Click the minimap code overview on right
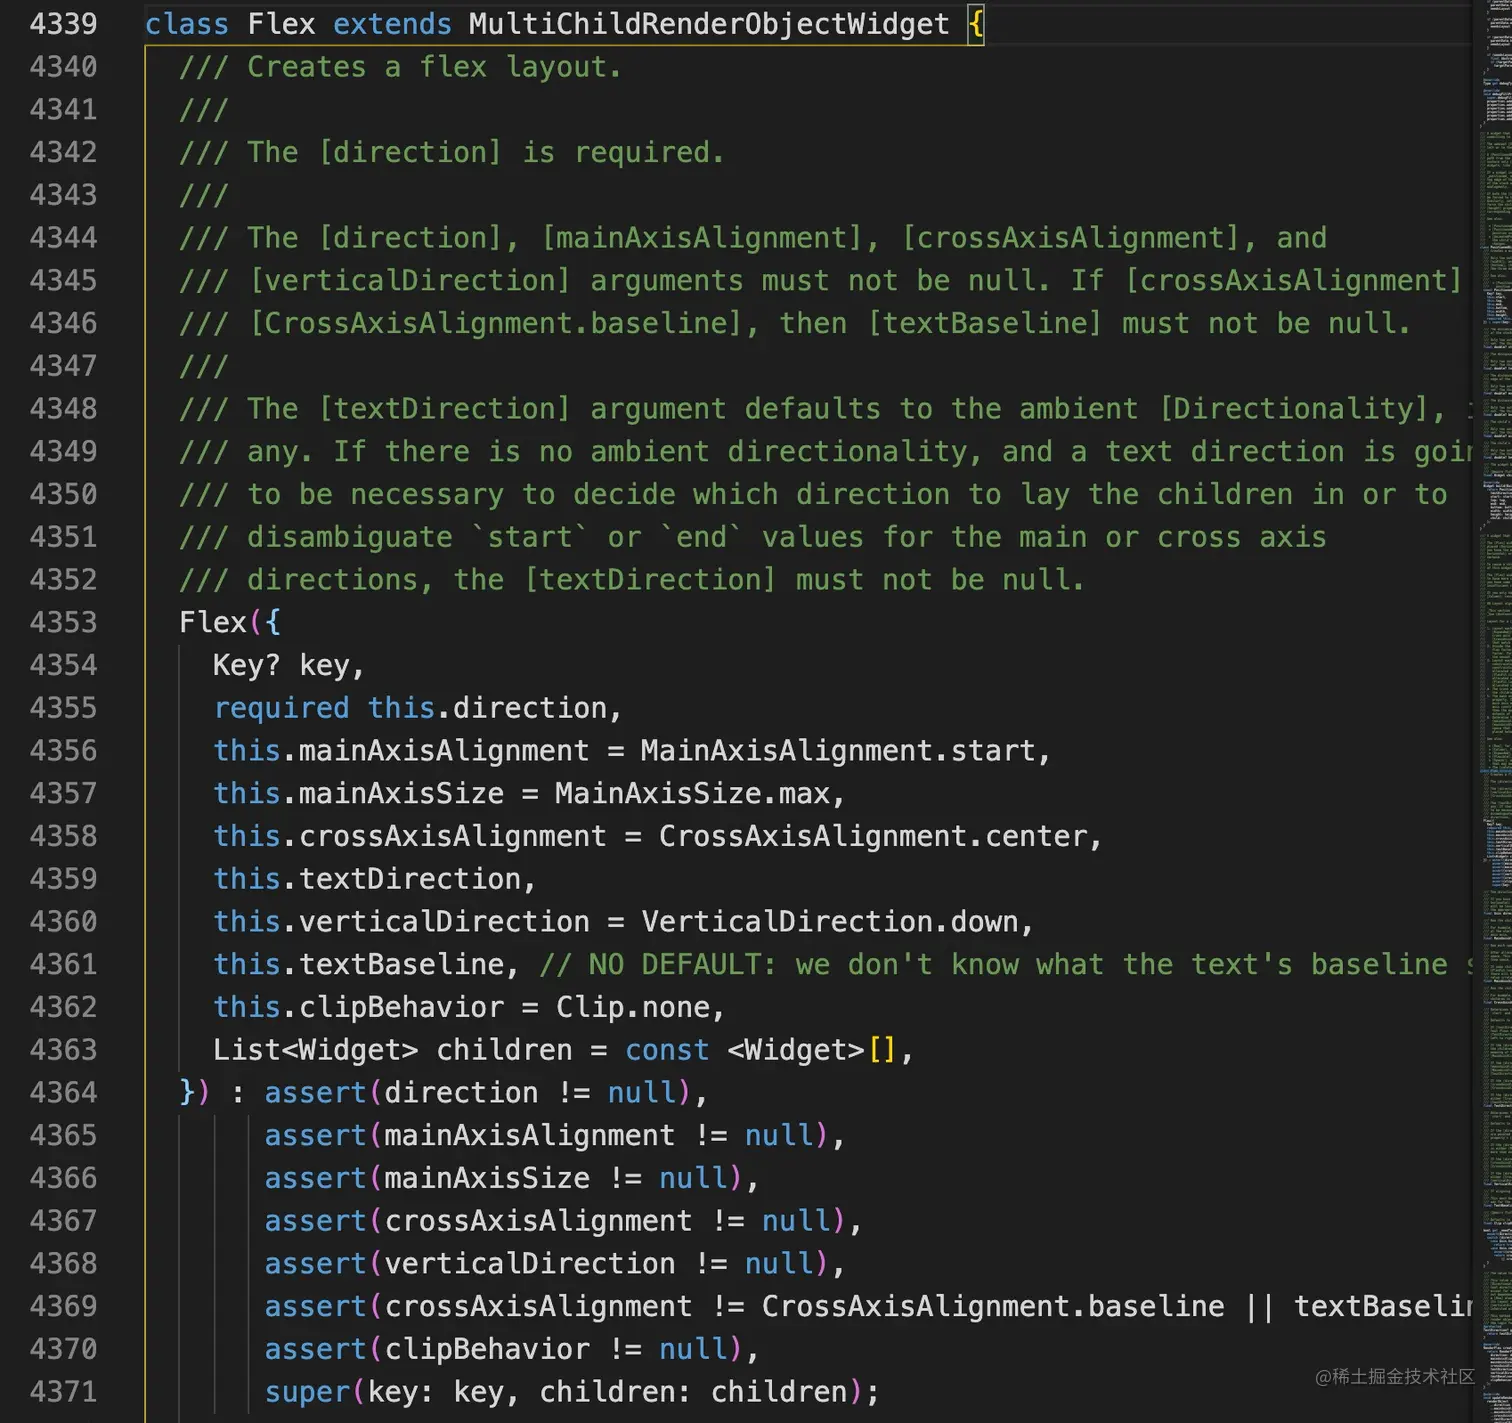 1496,711
